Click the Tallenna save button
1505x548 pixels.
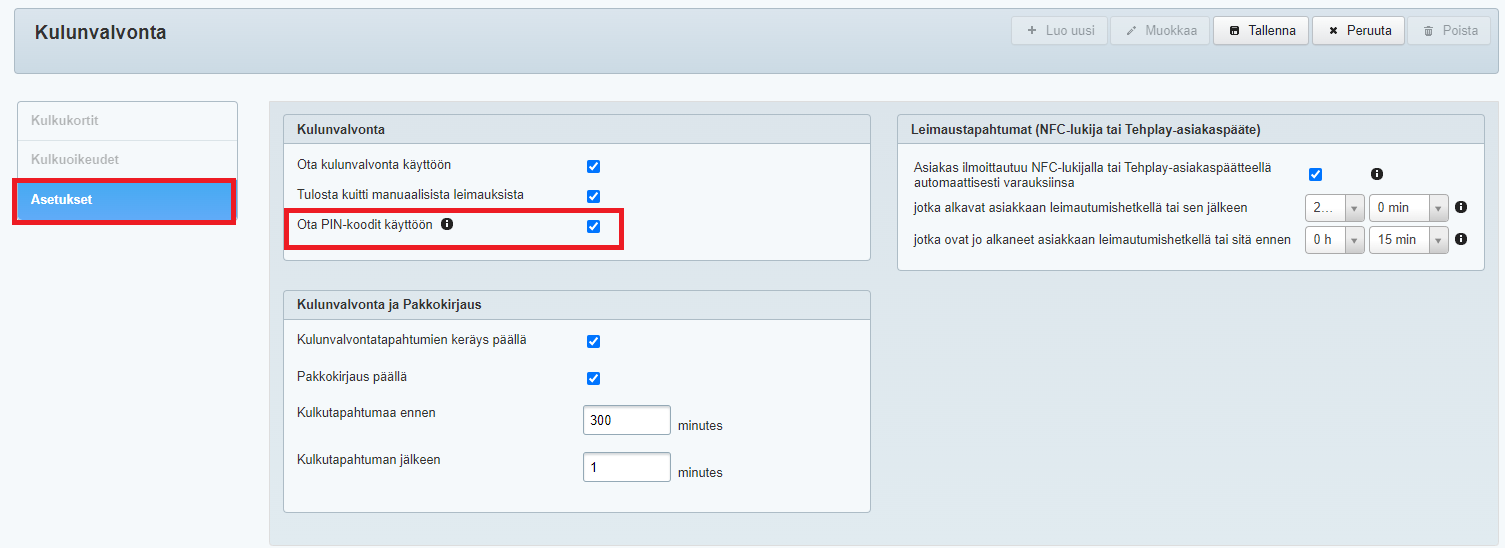[x=1261, y=31]
